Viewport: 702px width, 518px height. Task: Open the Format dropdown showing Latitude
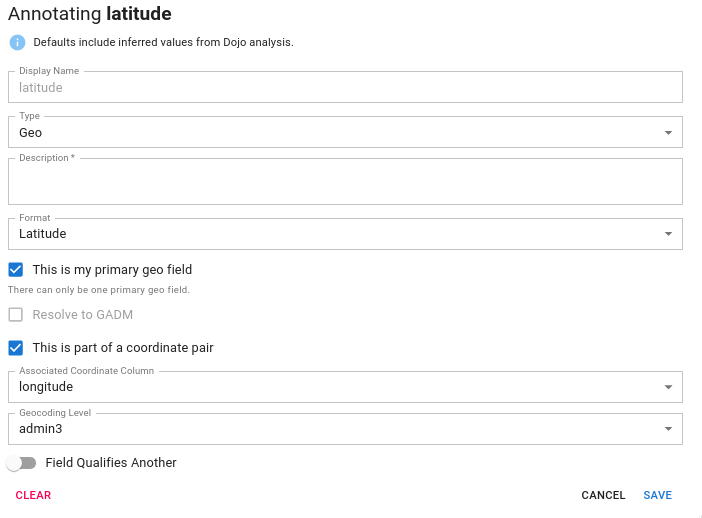pyautogui.click(x=345, y=234)
